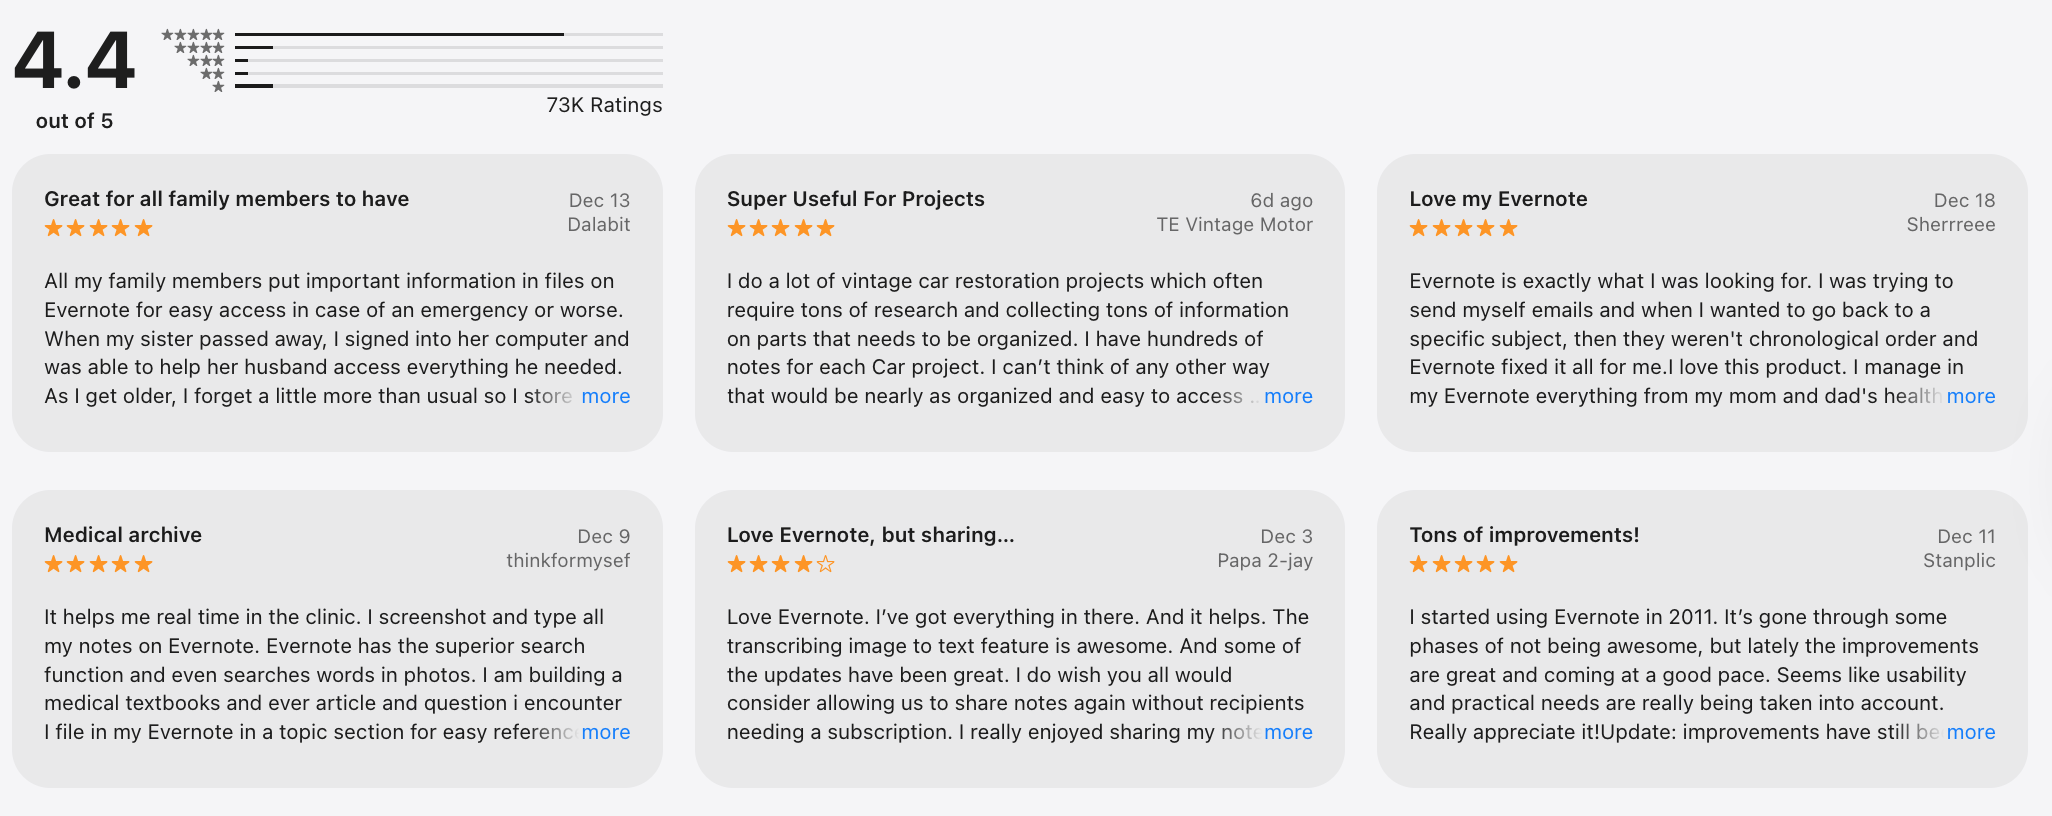The image size is (2052, 816).
Task: Click the star icons on Sherrreee's review
Action: pos(1462,228)
